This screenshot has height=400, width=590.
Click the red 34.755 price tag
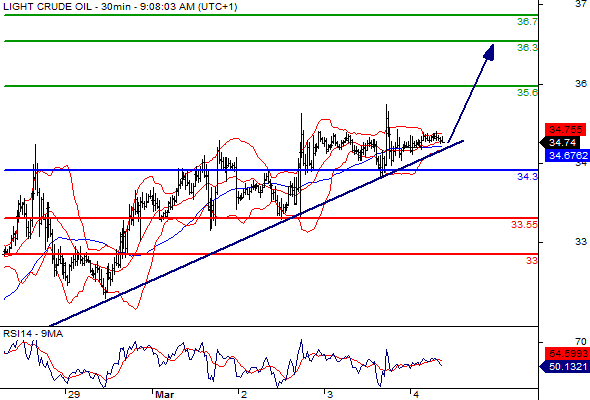[x=565, y=130]
